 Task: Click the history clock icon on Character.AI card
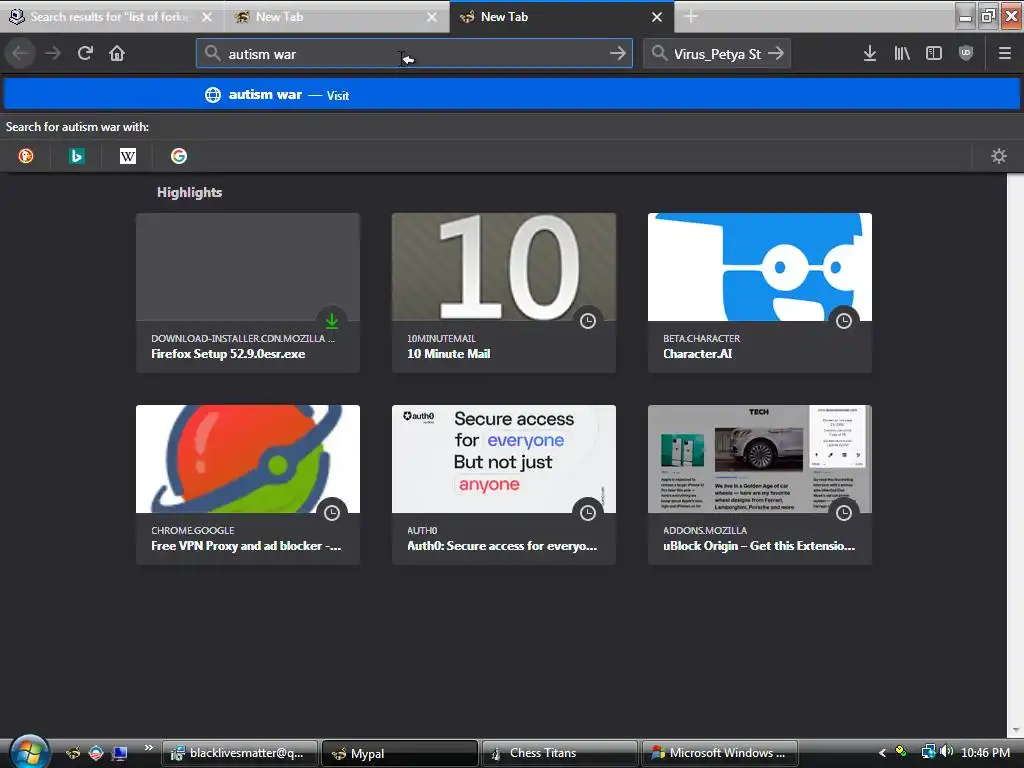pos(844,321)
